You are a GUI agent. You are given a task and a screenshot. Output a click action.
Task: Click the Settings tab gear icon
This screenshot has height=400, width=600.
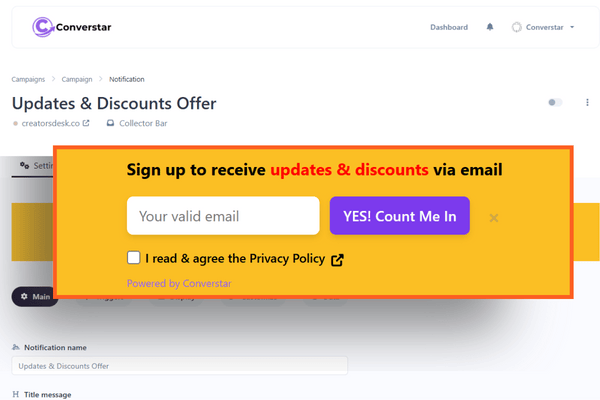[24, 165]
